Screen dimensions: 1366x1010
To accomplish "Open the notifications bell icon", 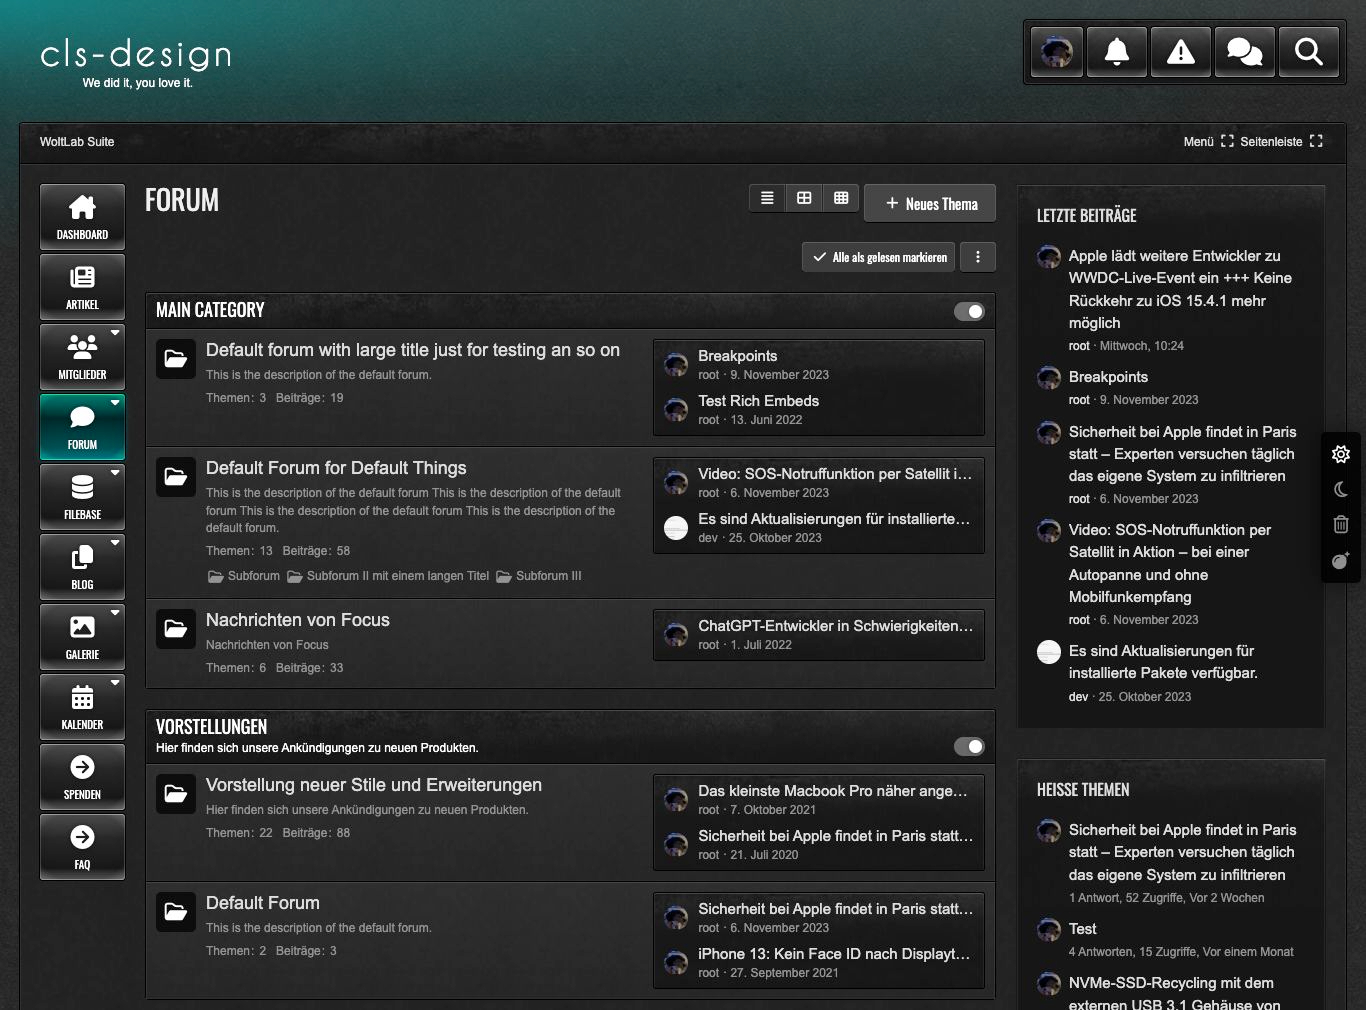I will [x=1117, y=52].
